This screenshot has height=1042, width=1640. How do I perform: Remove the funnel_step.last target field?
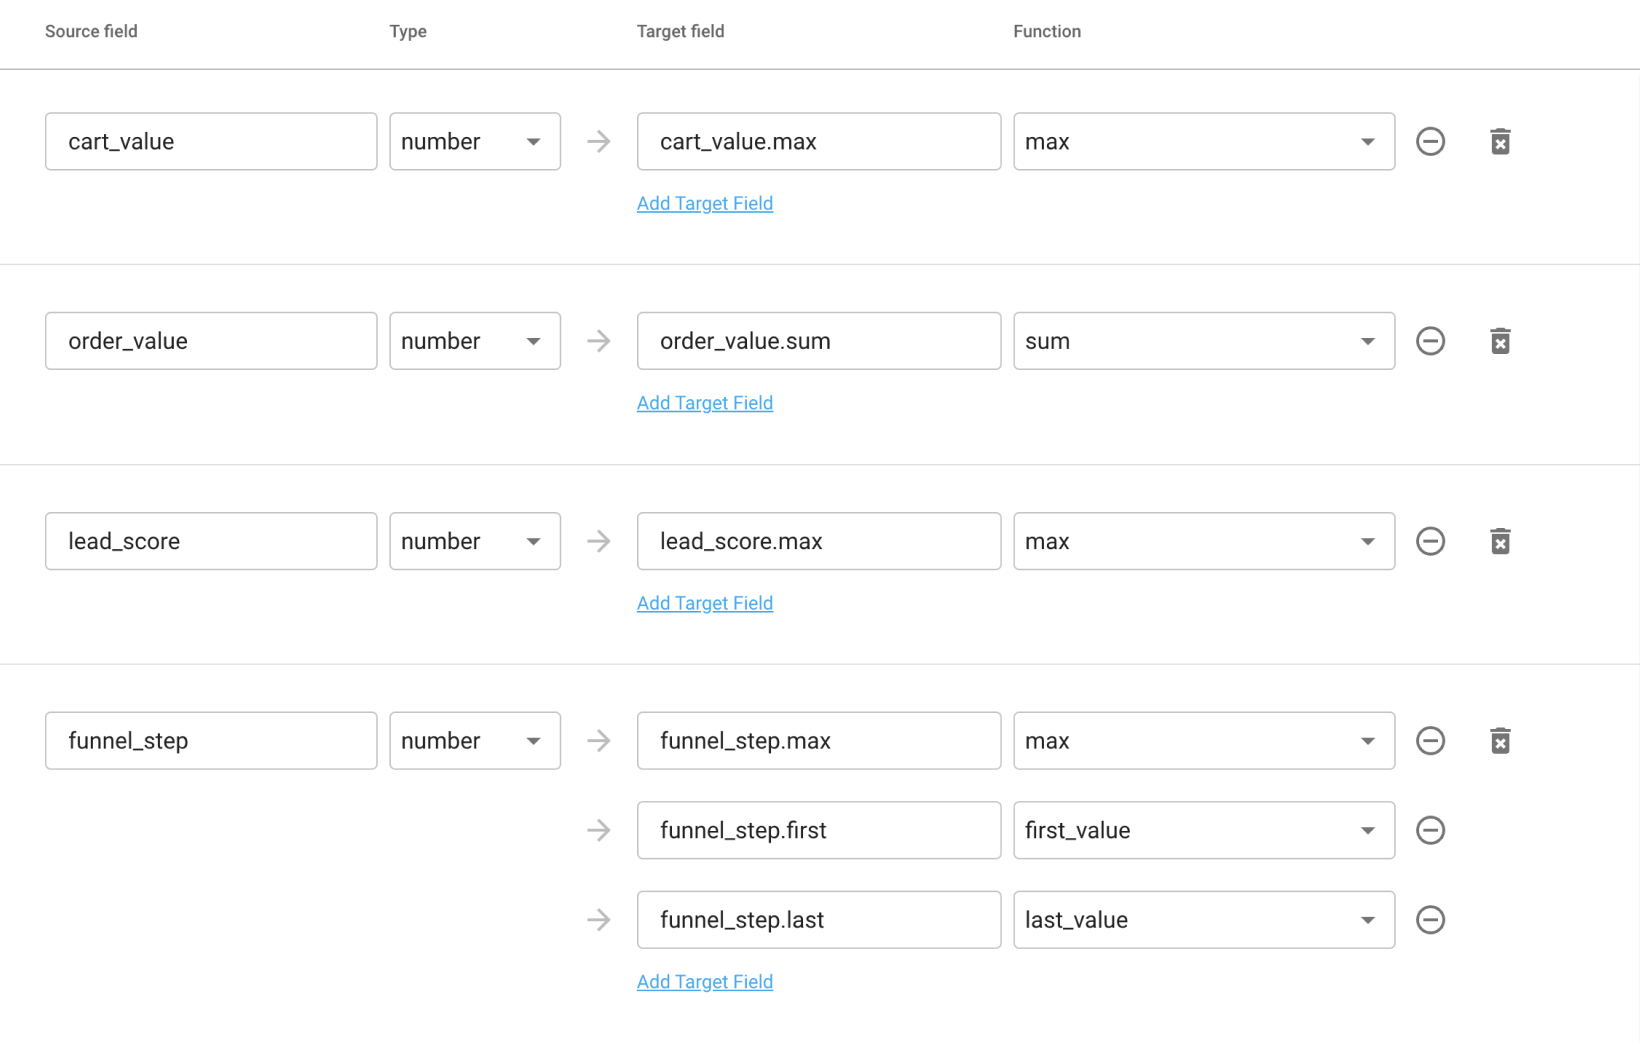coord(1430,920)
